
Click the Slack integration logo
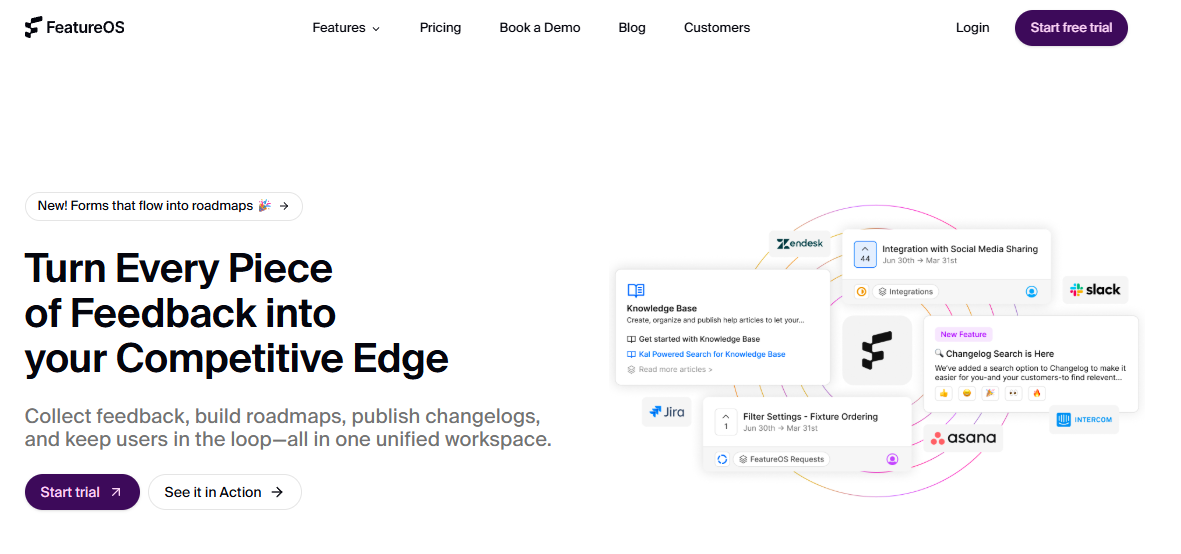point(1095,289)
